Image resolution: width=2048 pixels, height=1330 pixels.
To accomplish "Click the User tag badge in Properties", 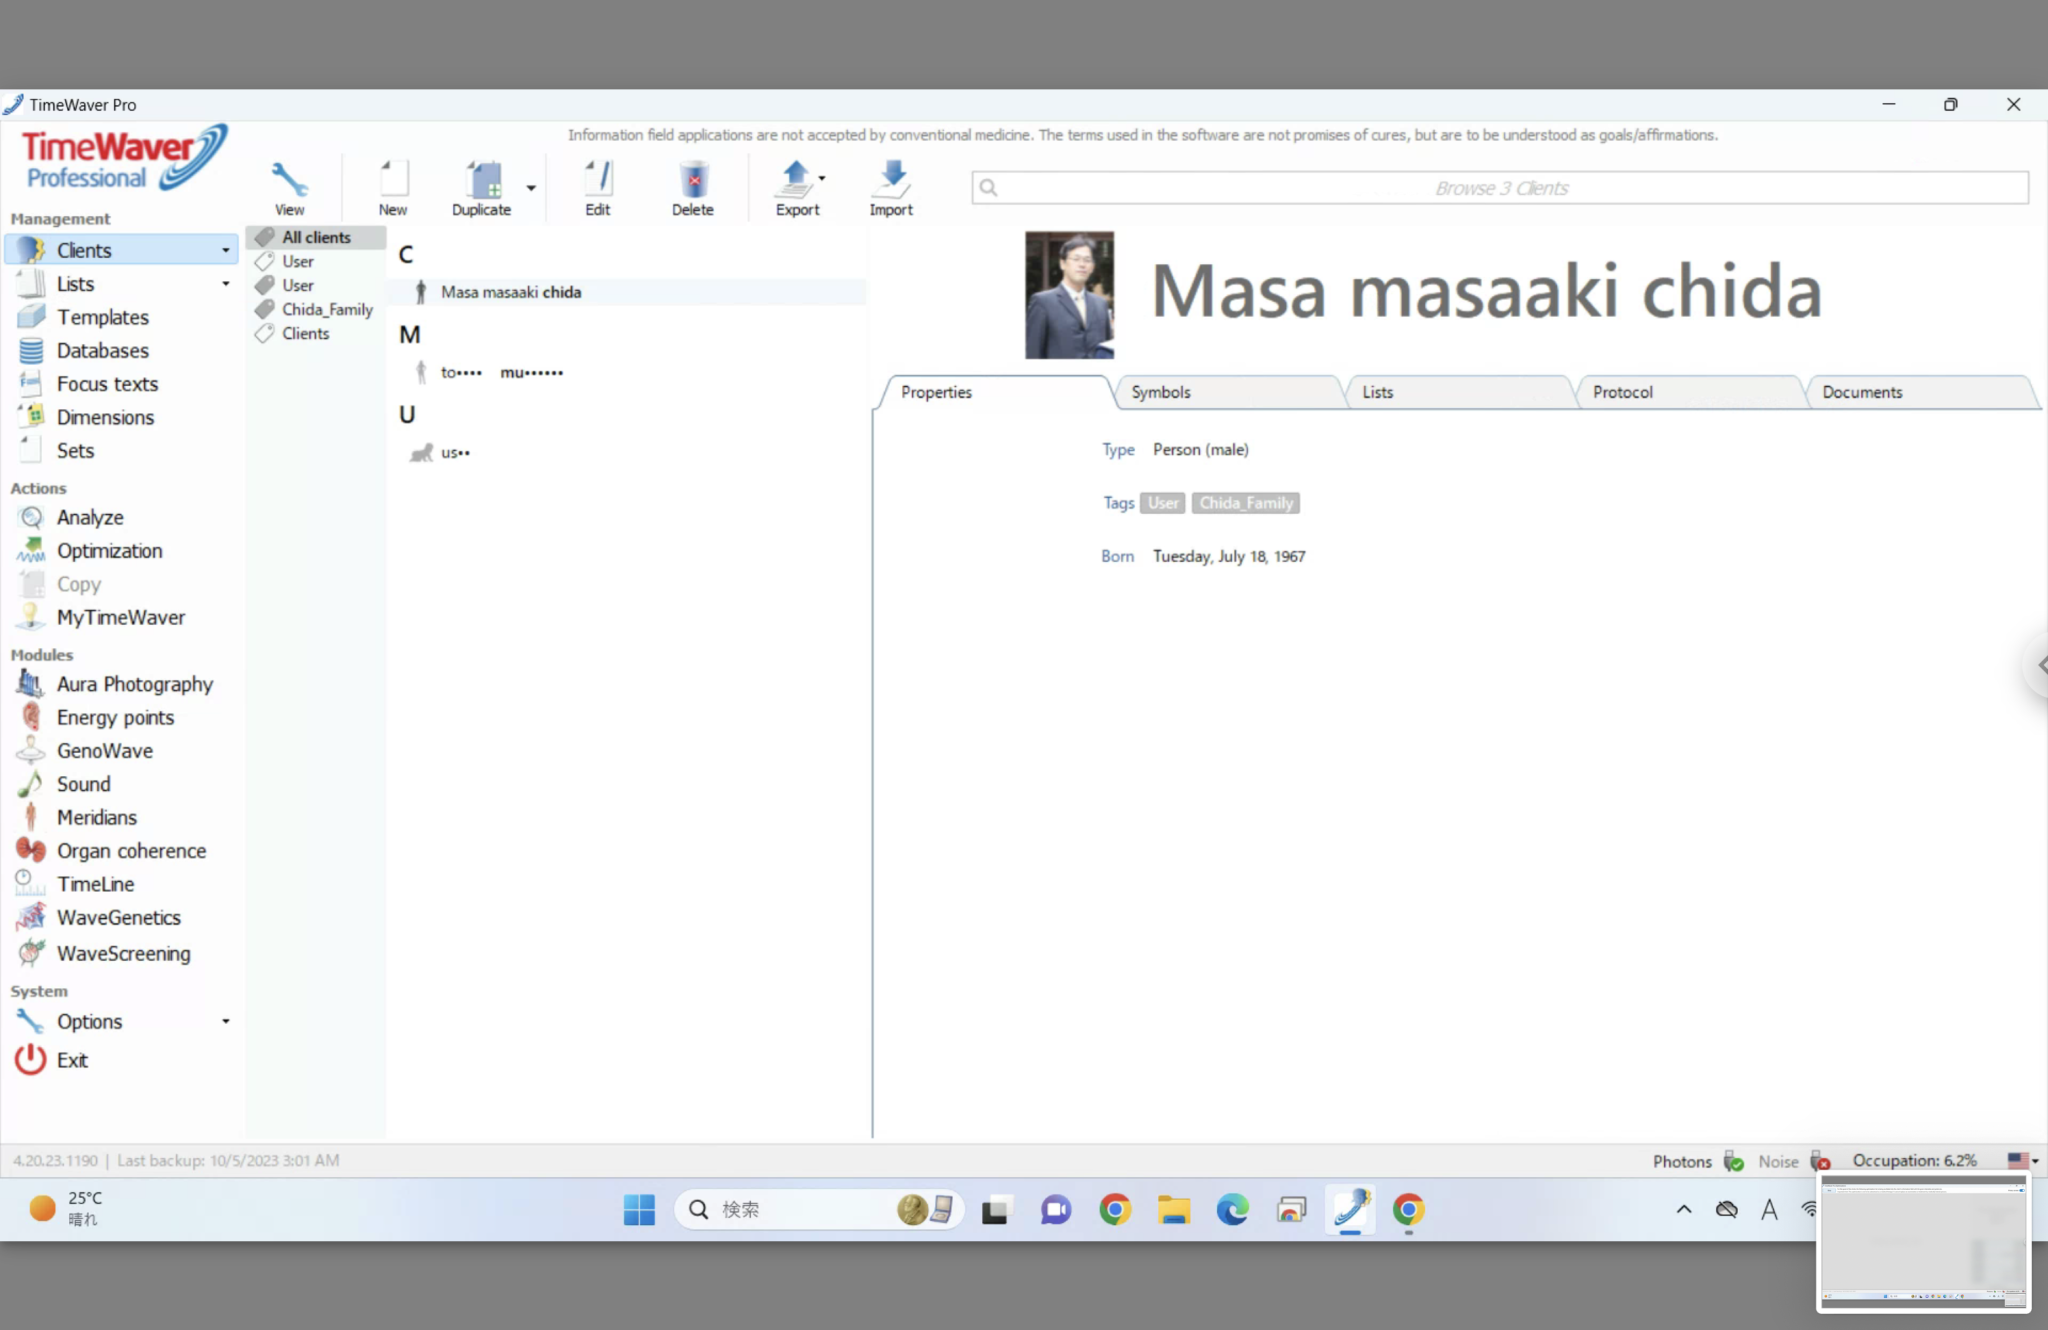I will tap(1163, 503).
